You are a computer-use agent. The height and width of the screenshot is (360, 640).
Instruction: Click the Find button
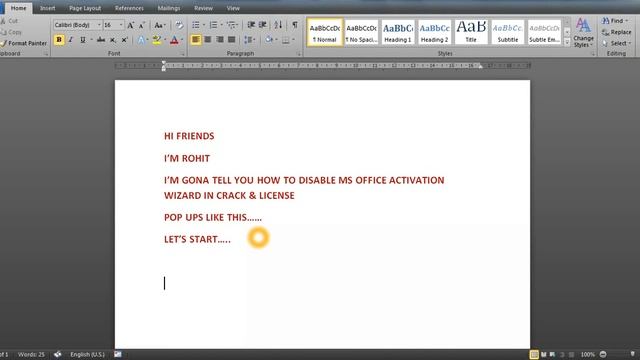[615, 21]
